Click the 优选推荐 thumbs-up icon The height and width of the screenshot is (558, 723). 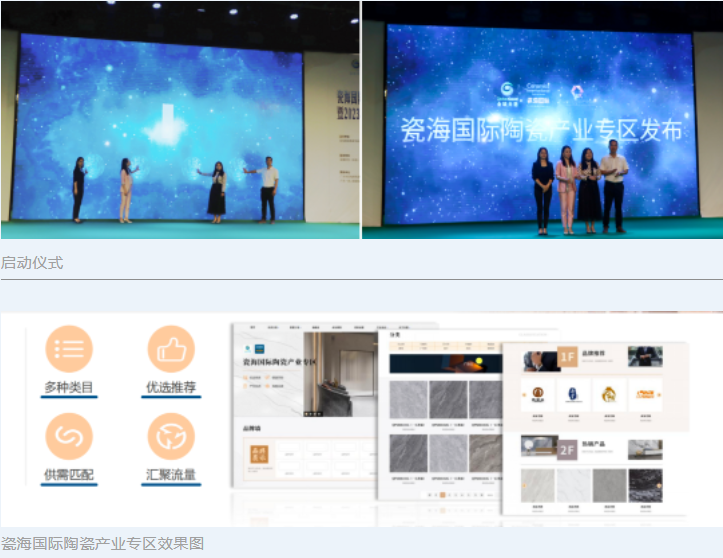[171, 349]
